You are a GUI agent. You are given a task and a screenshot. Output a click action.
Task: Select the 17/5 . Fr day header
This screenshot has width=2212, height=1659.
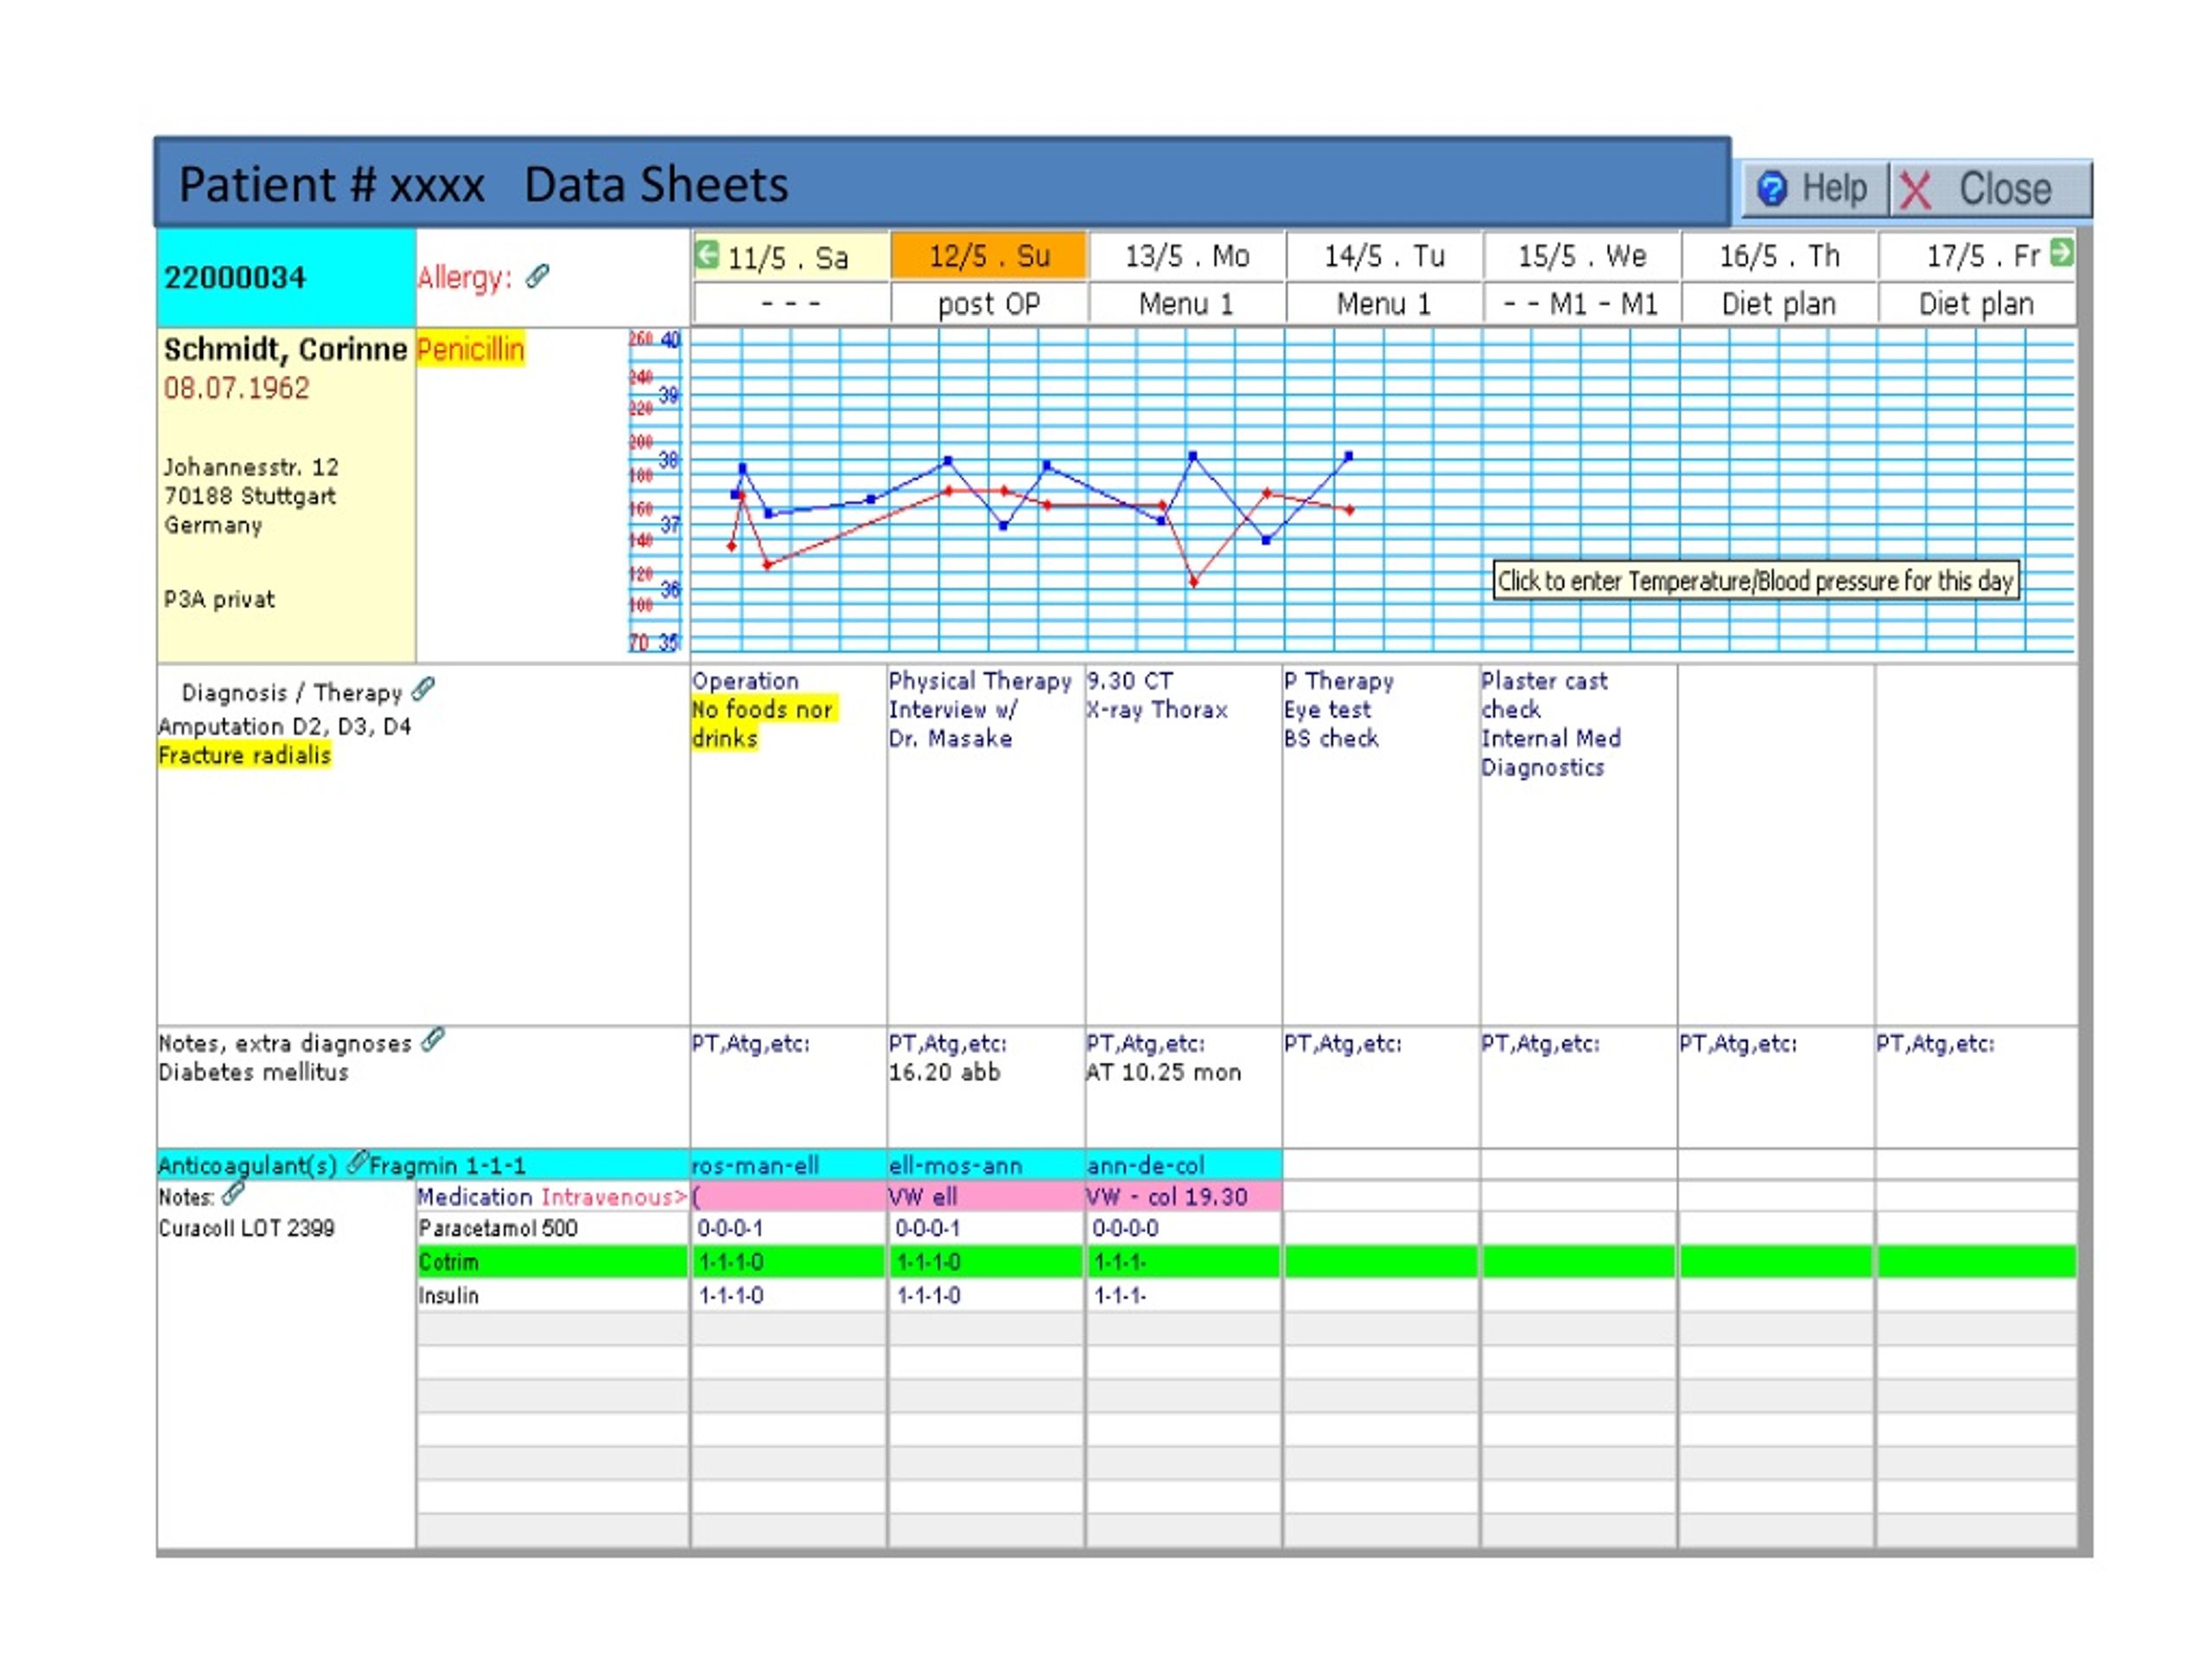tap(1977, 256)
